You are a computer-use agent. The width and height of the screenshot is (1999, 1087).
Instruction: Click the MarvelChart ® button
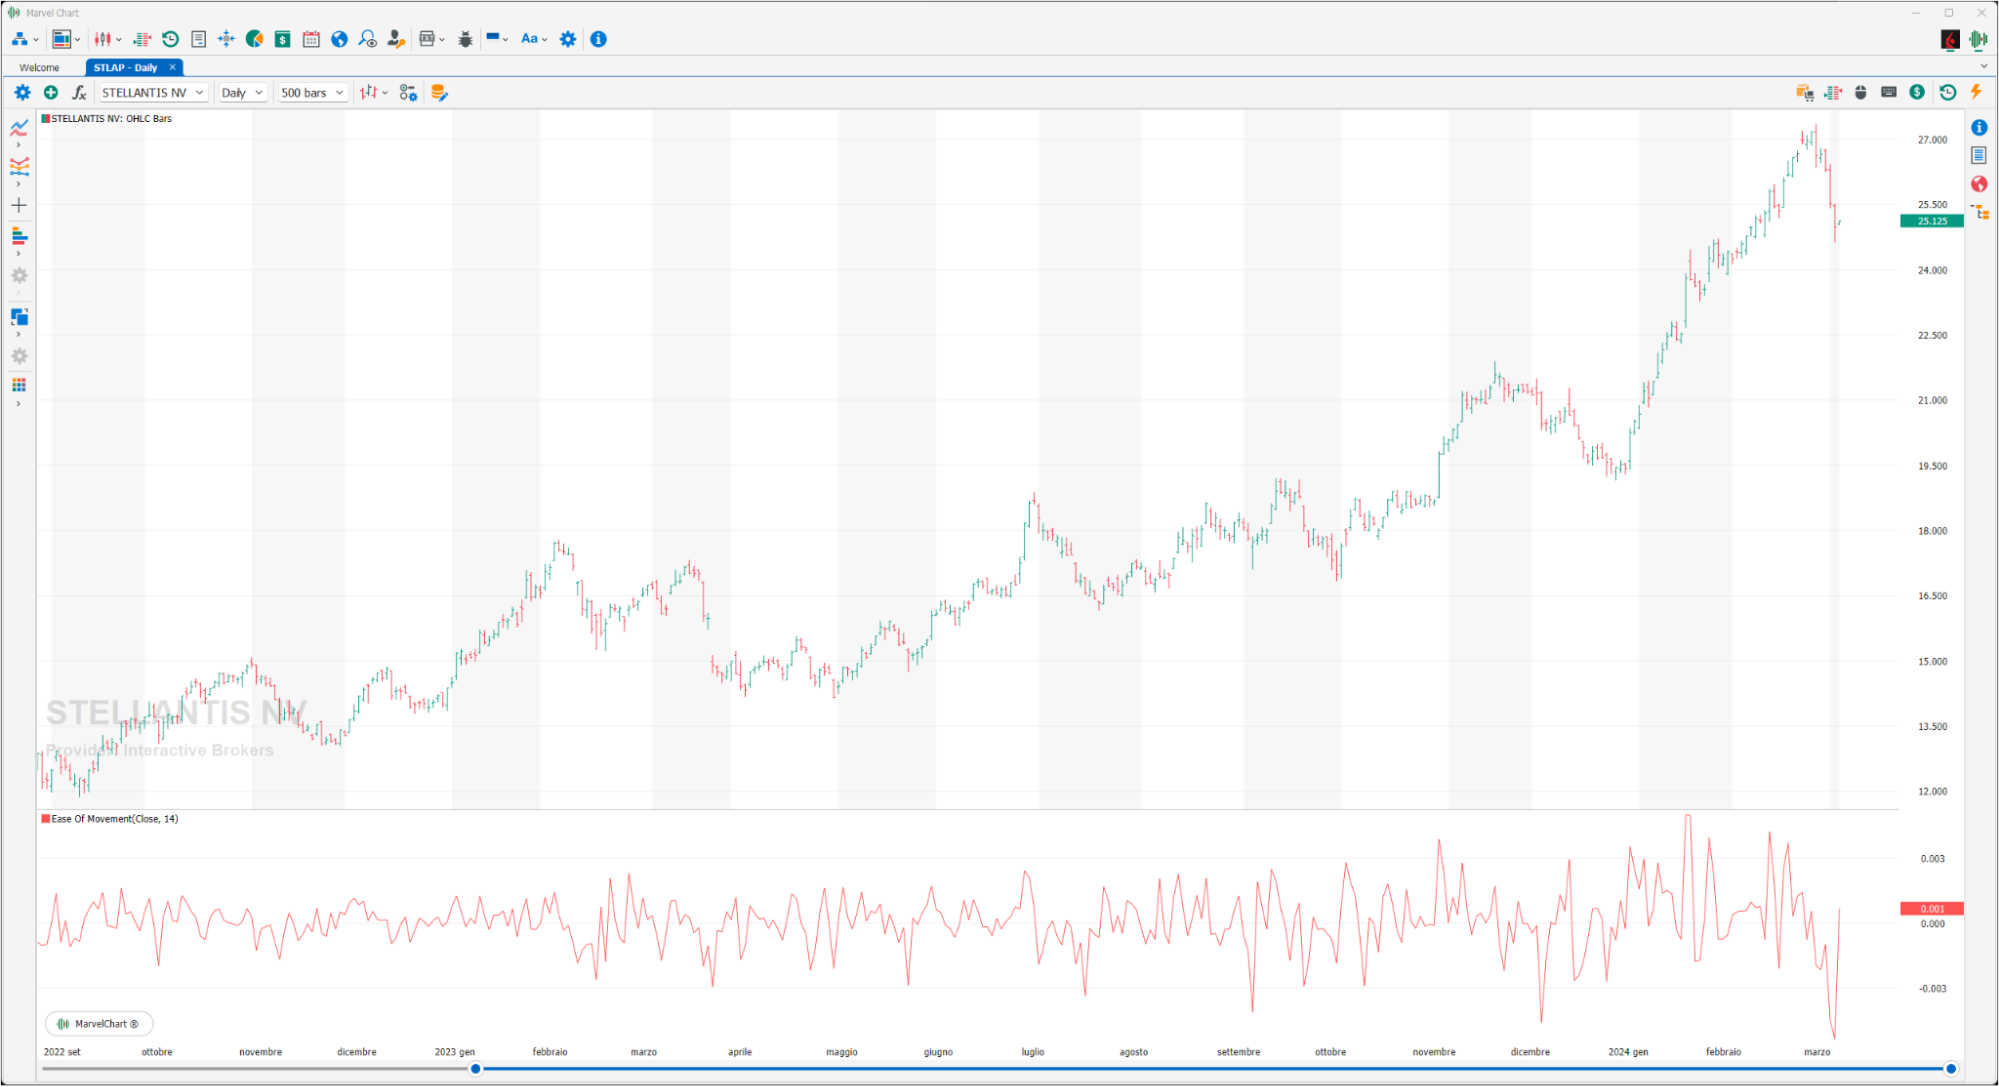(99, 1023)
